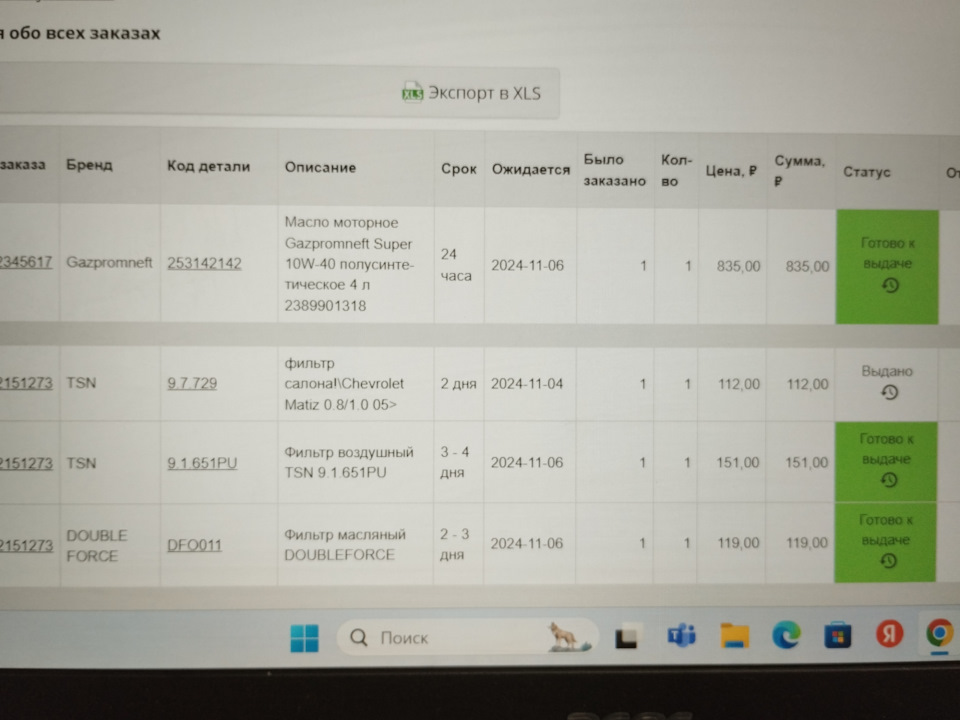Click the green XLS file icon

coord(412,92)
